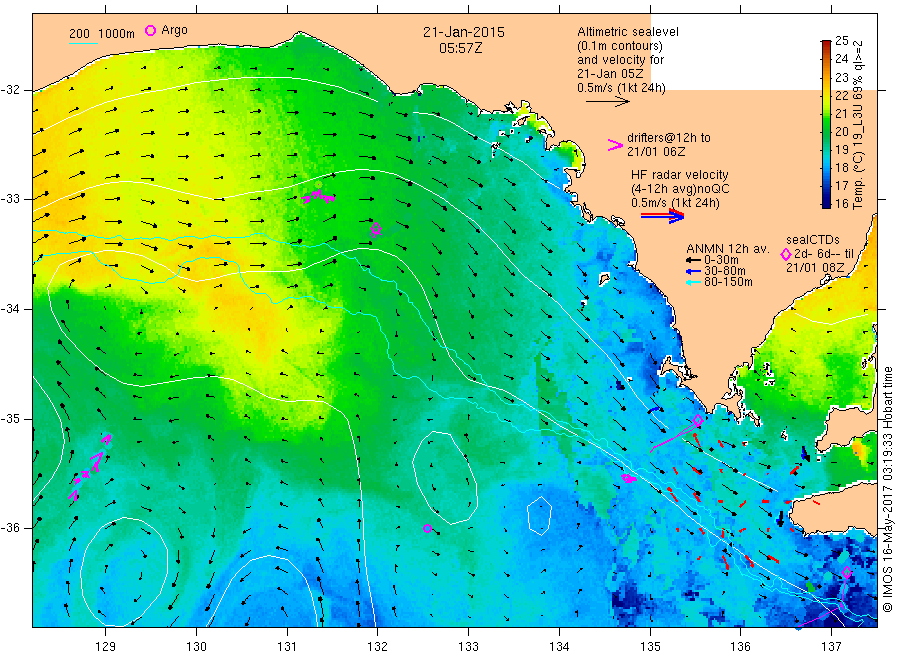This screenshot has height=660, width=900.
Task: Click the '21/01 06Z' drifter time text
Action: tap(656, 152)
